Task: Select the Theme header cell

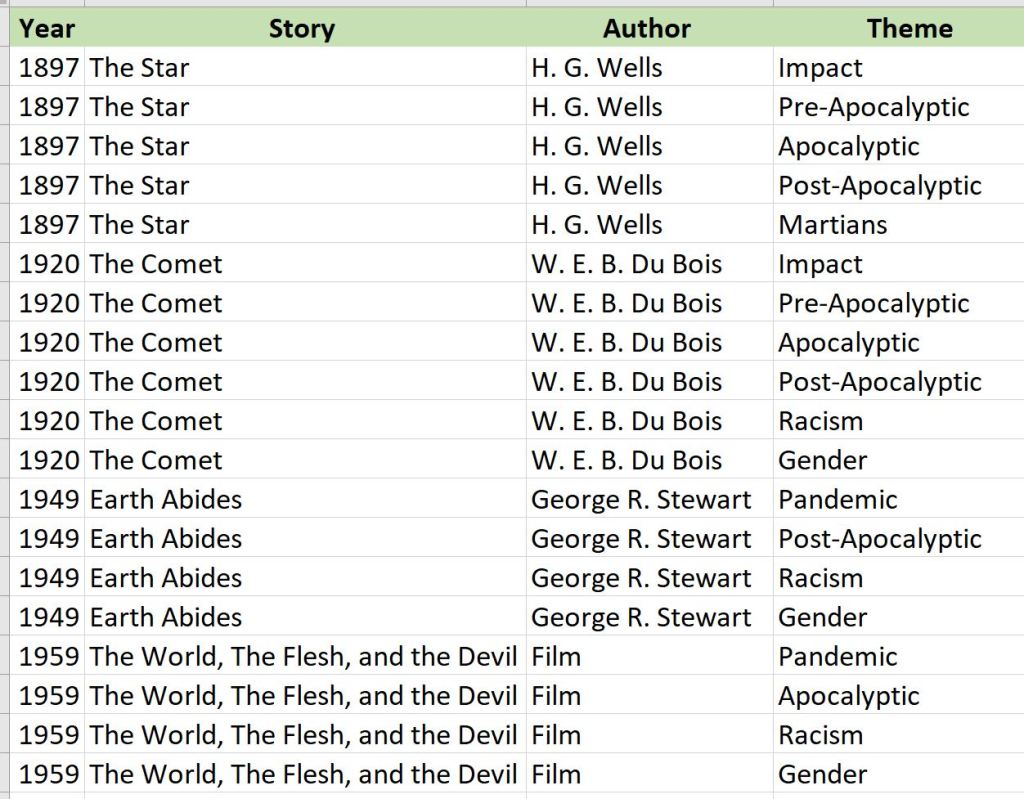Action: pos(909,29)
